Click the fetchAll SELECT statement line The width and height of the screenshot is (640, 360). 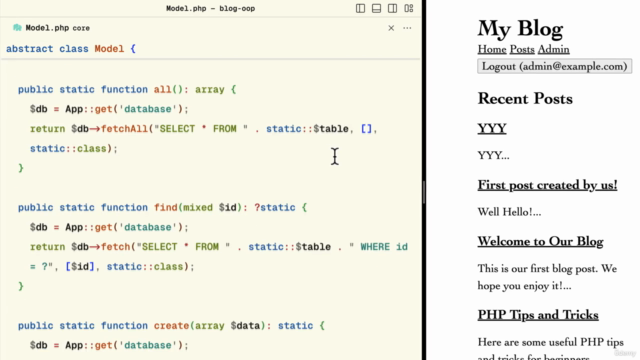pos(204,129)
